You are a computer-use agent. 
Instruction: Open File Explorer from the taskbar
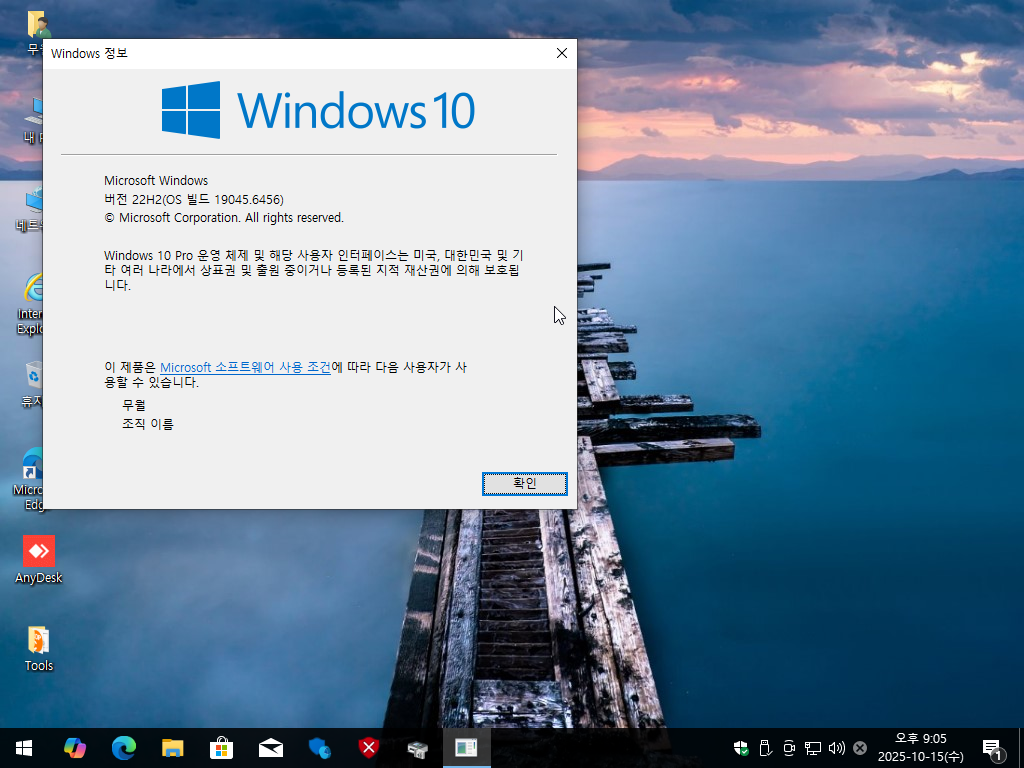pyautogui.click(x=172, y=748)
